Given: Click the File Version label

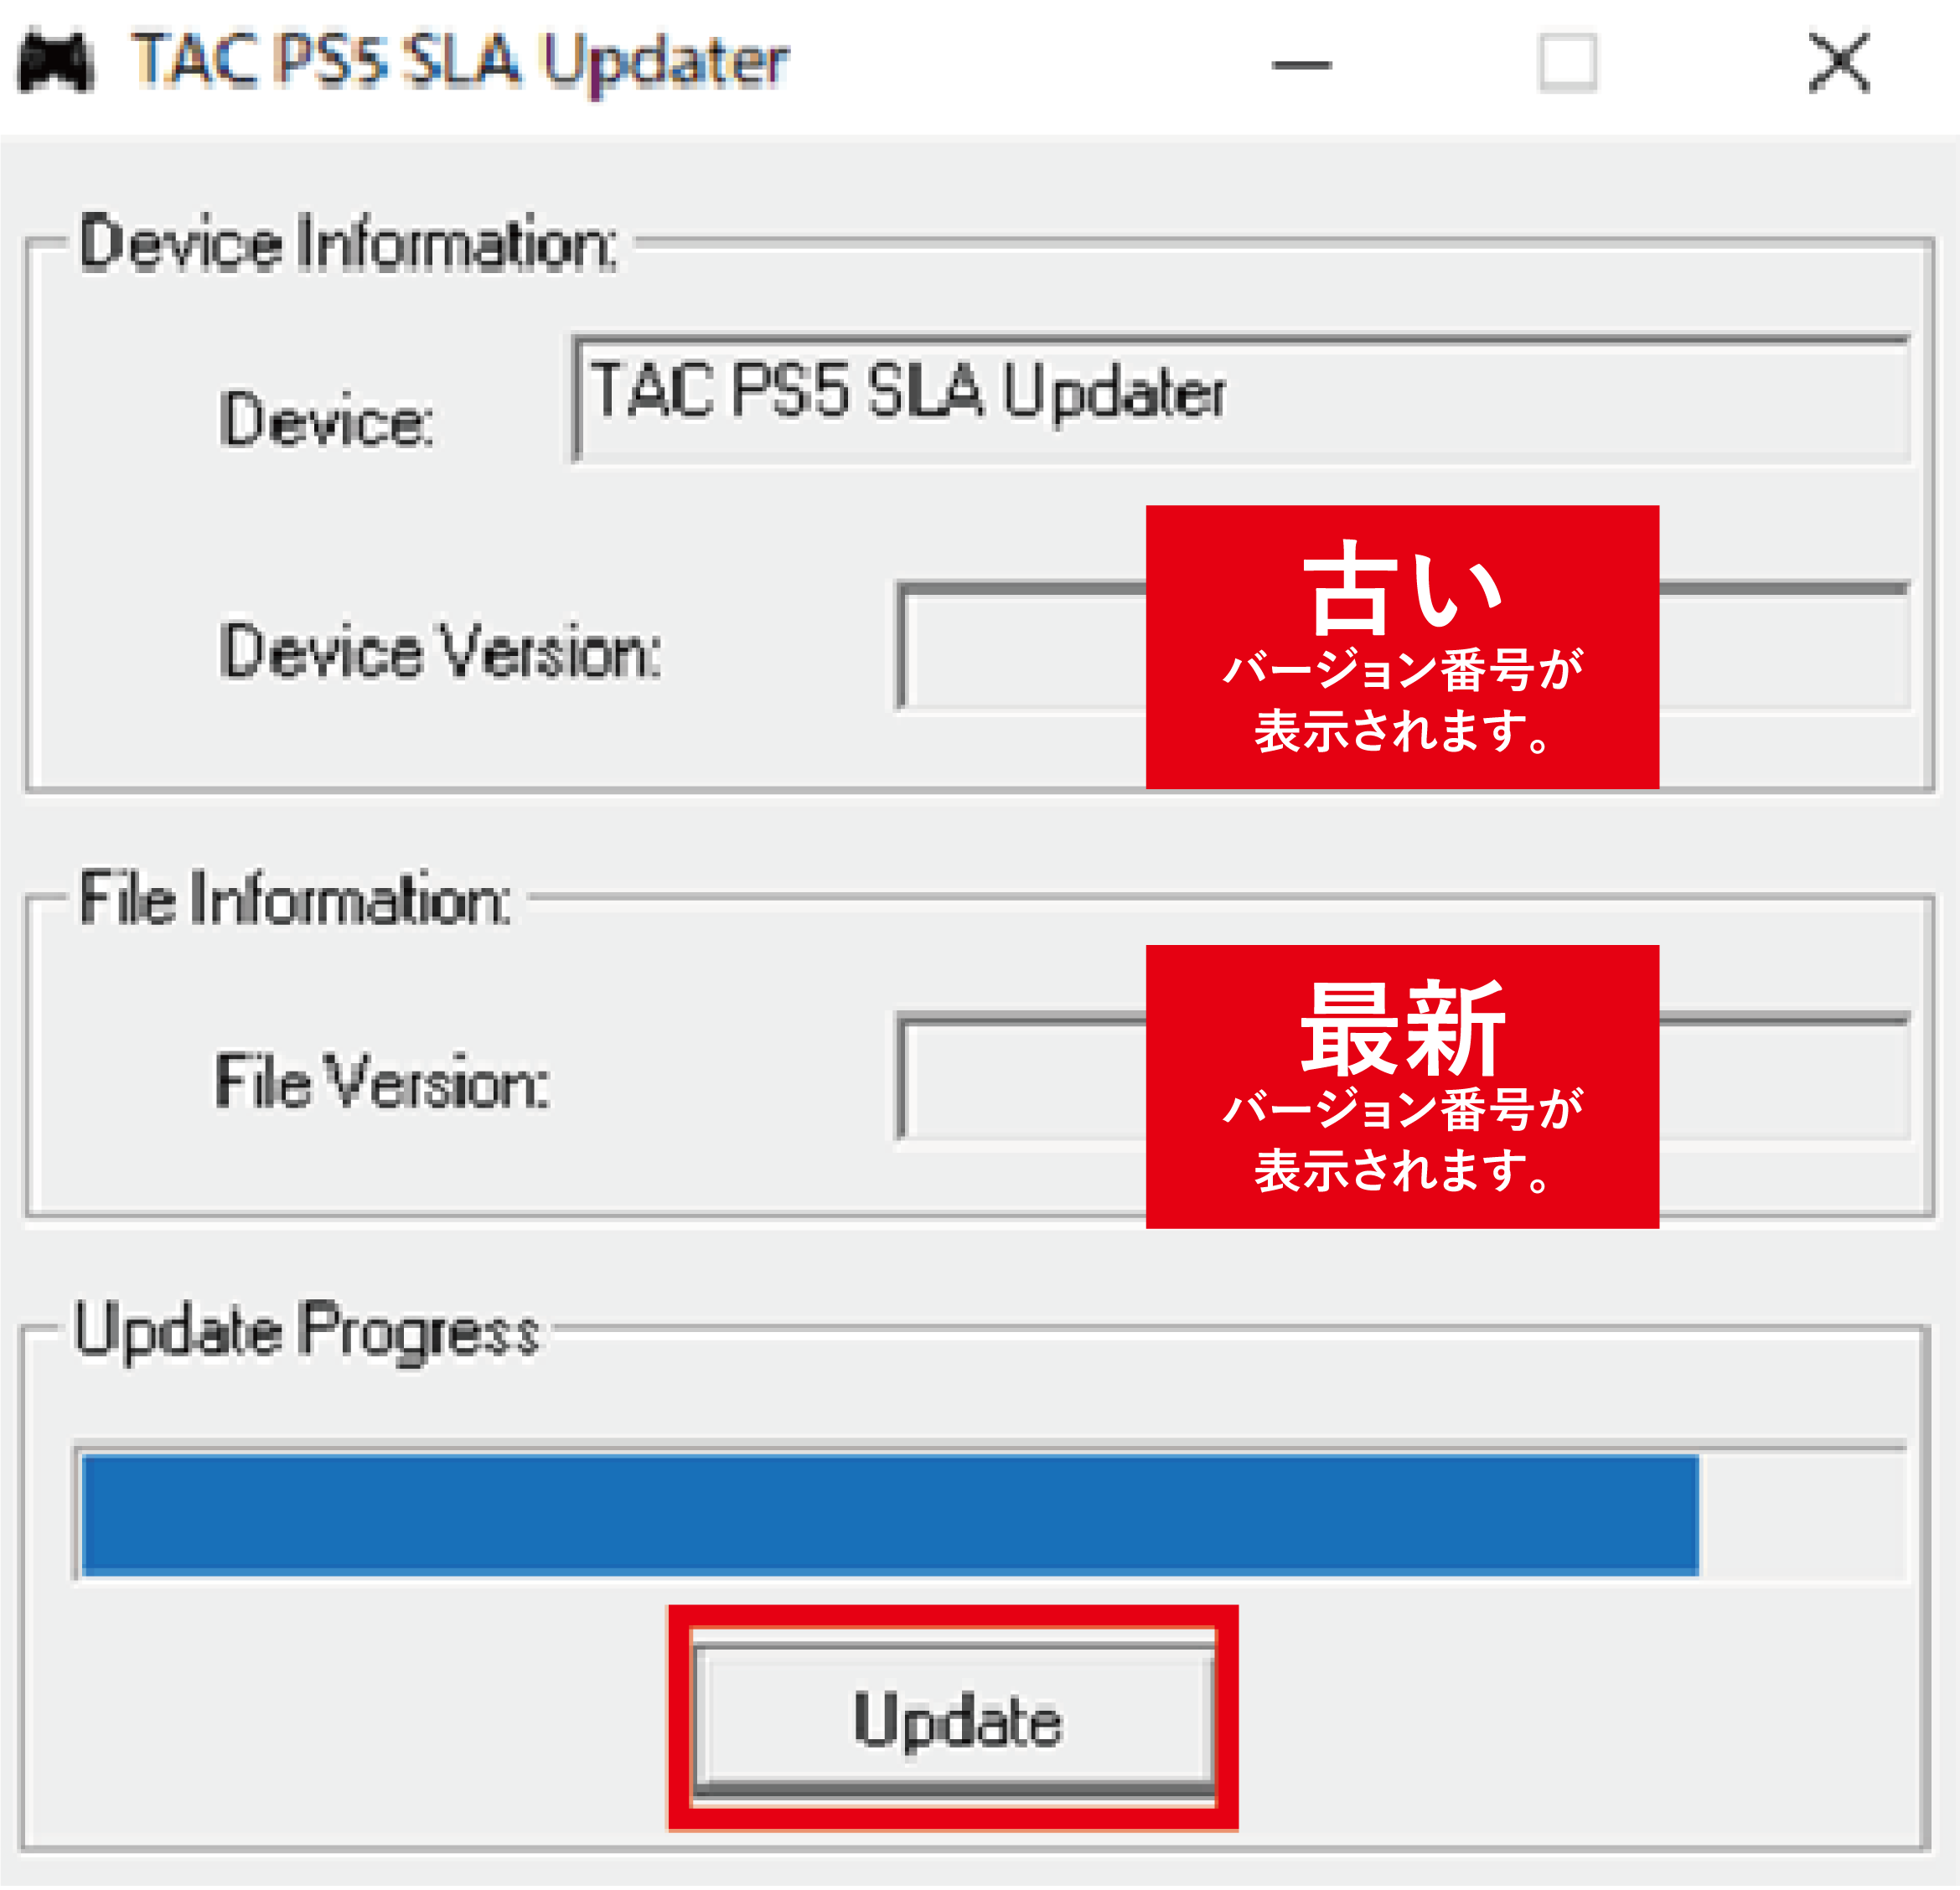Looking at the screenshot, I should point(383,1081).
